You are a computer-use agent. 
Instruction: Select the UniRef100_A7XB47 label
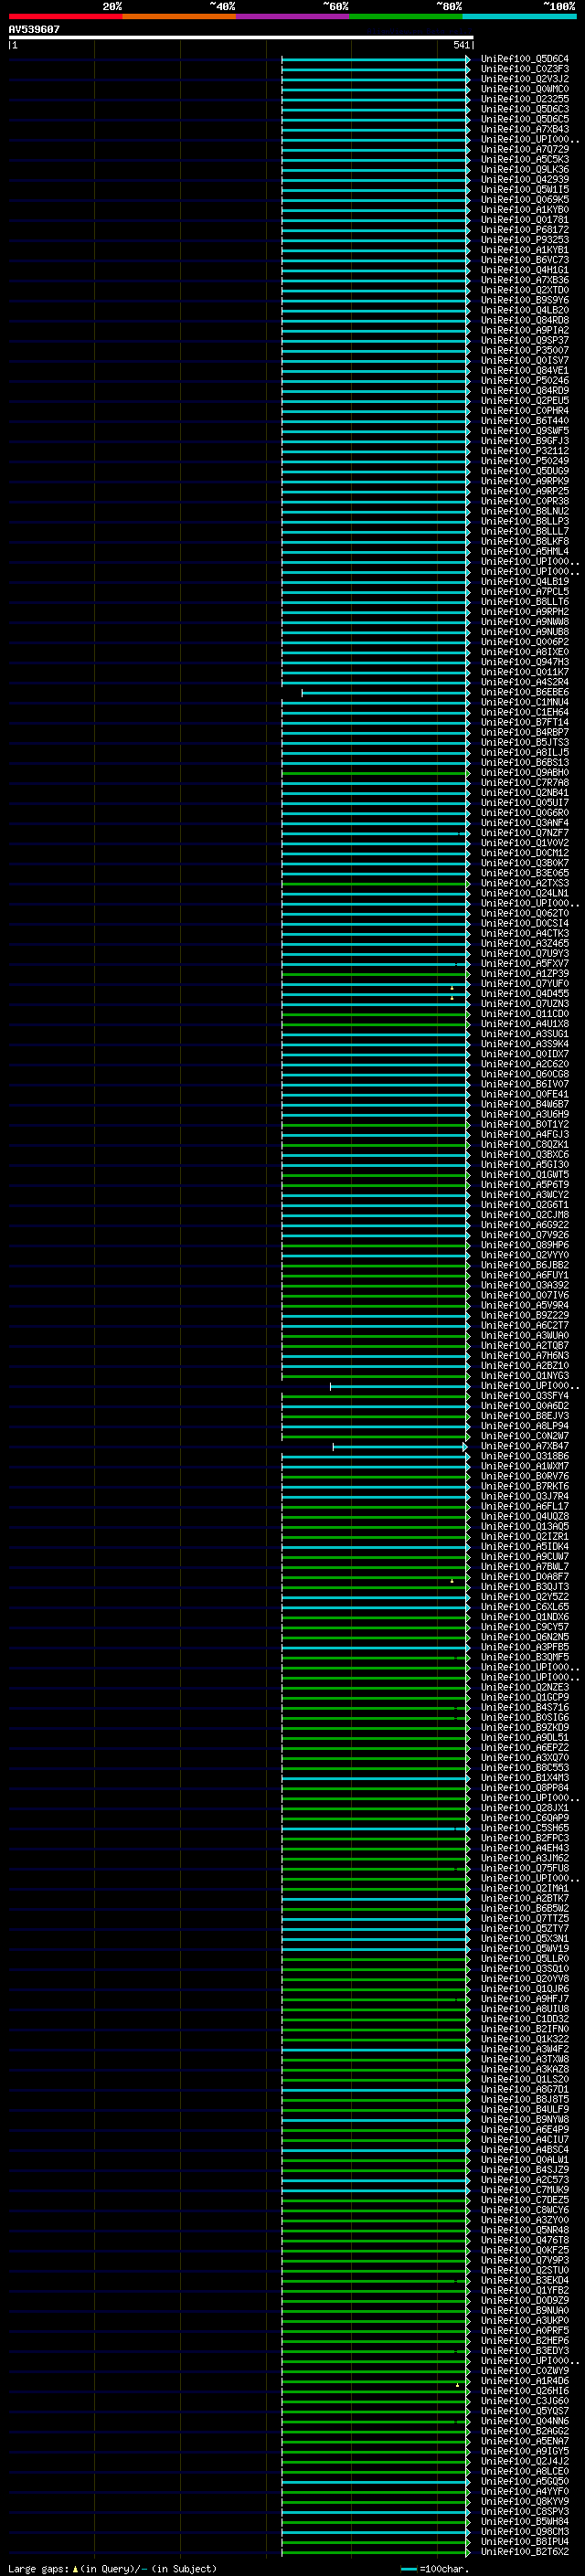(x=524, y=1446)
